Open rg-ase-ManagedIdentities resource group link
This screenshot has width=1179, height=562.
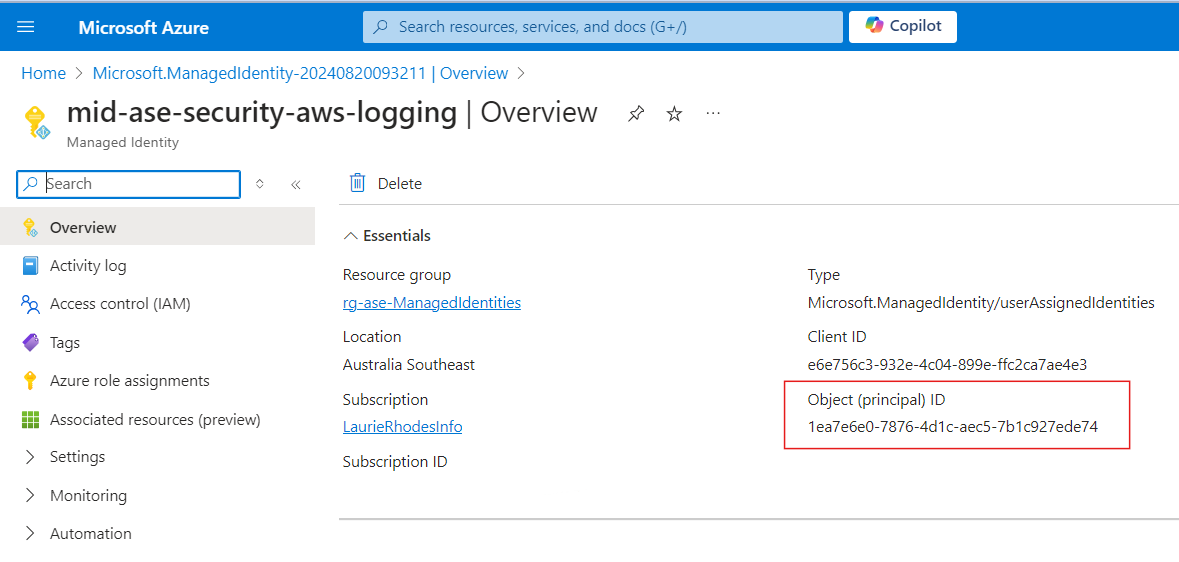(432, 302)
